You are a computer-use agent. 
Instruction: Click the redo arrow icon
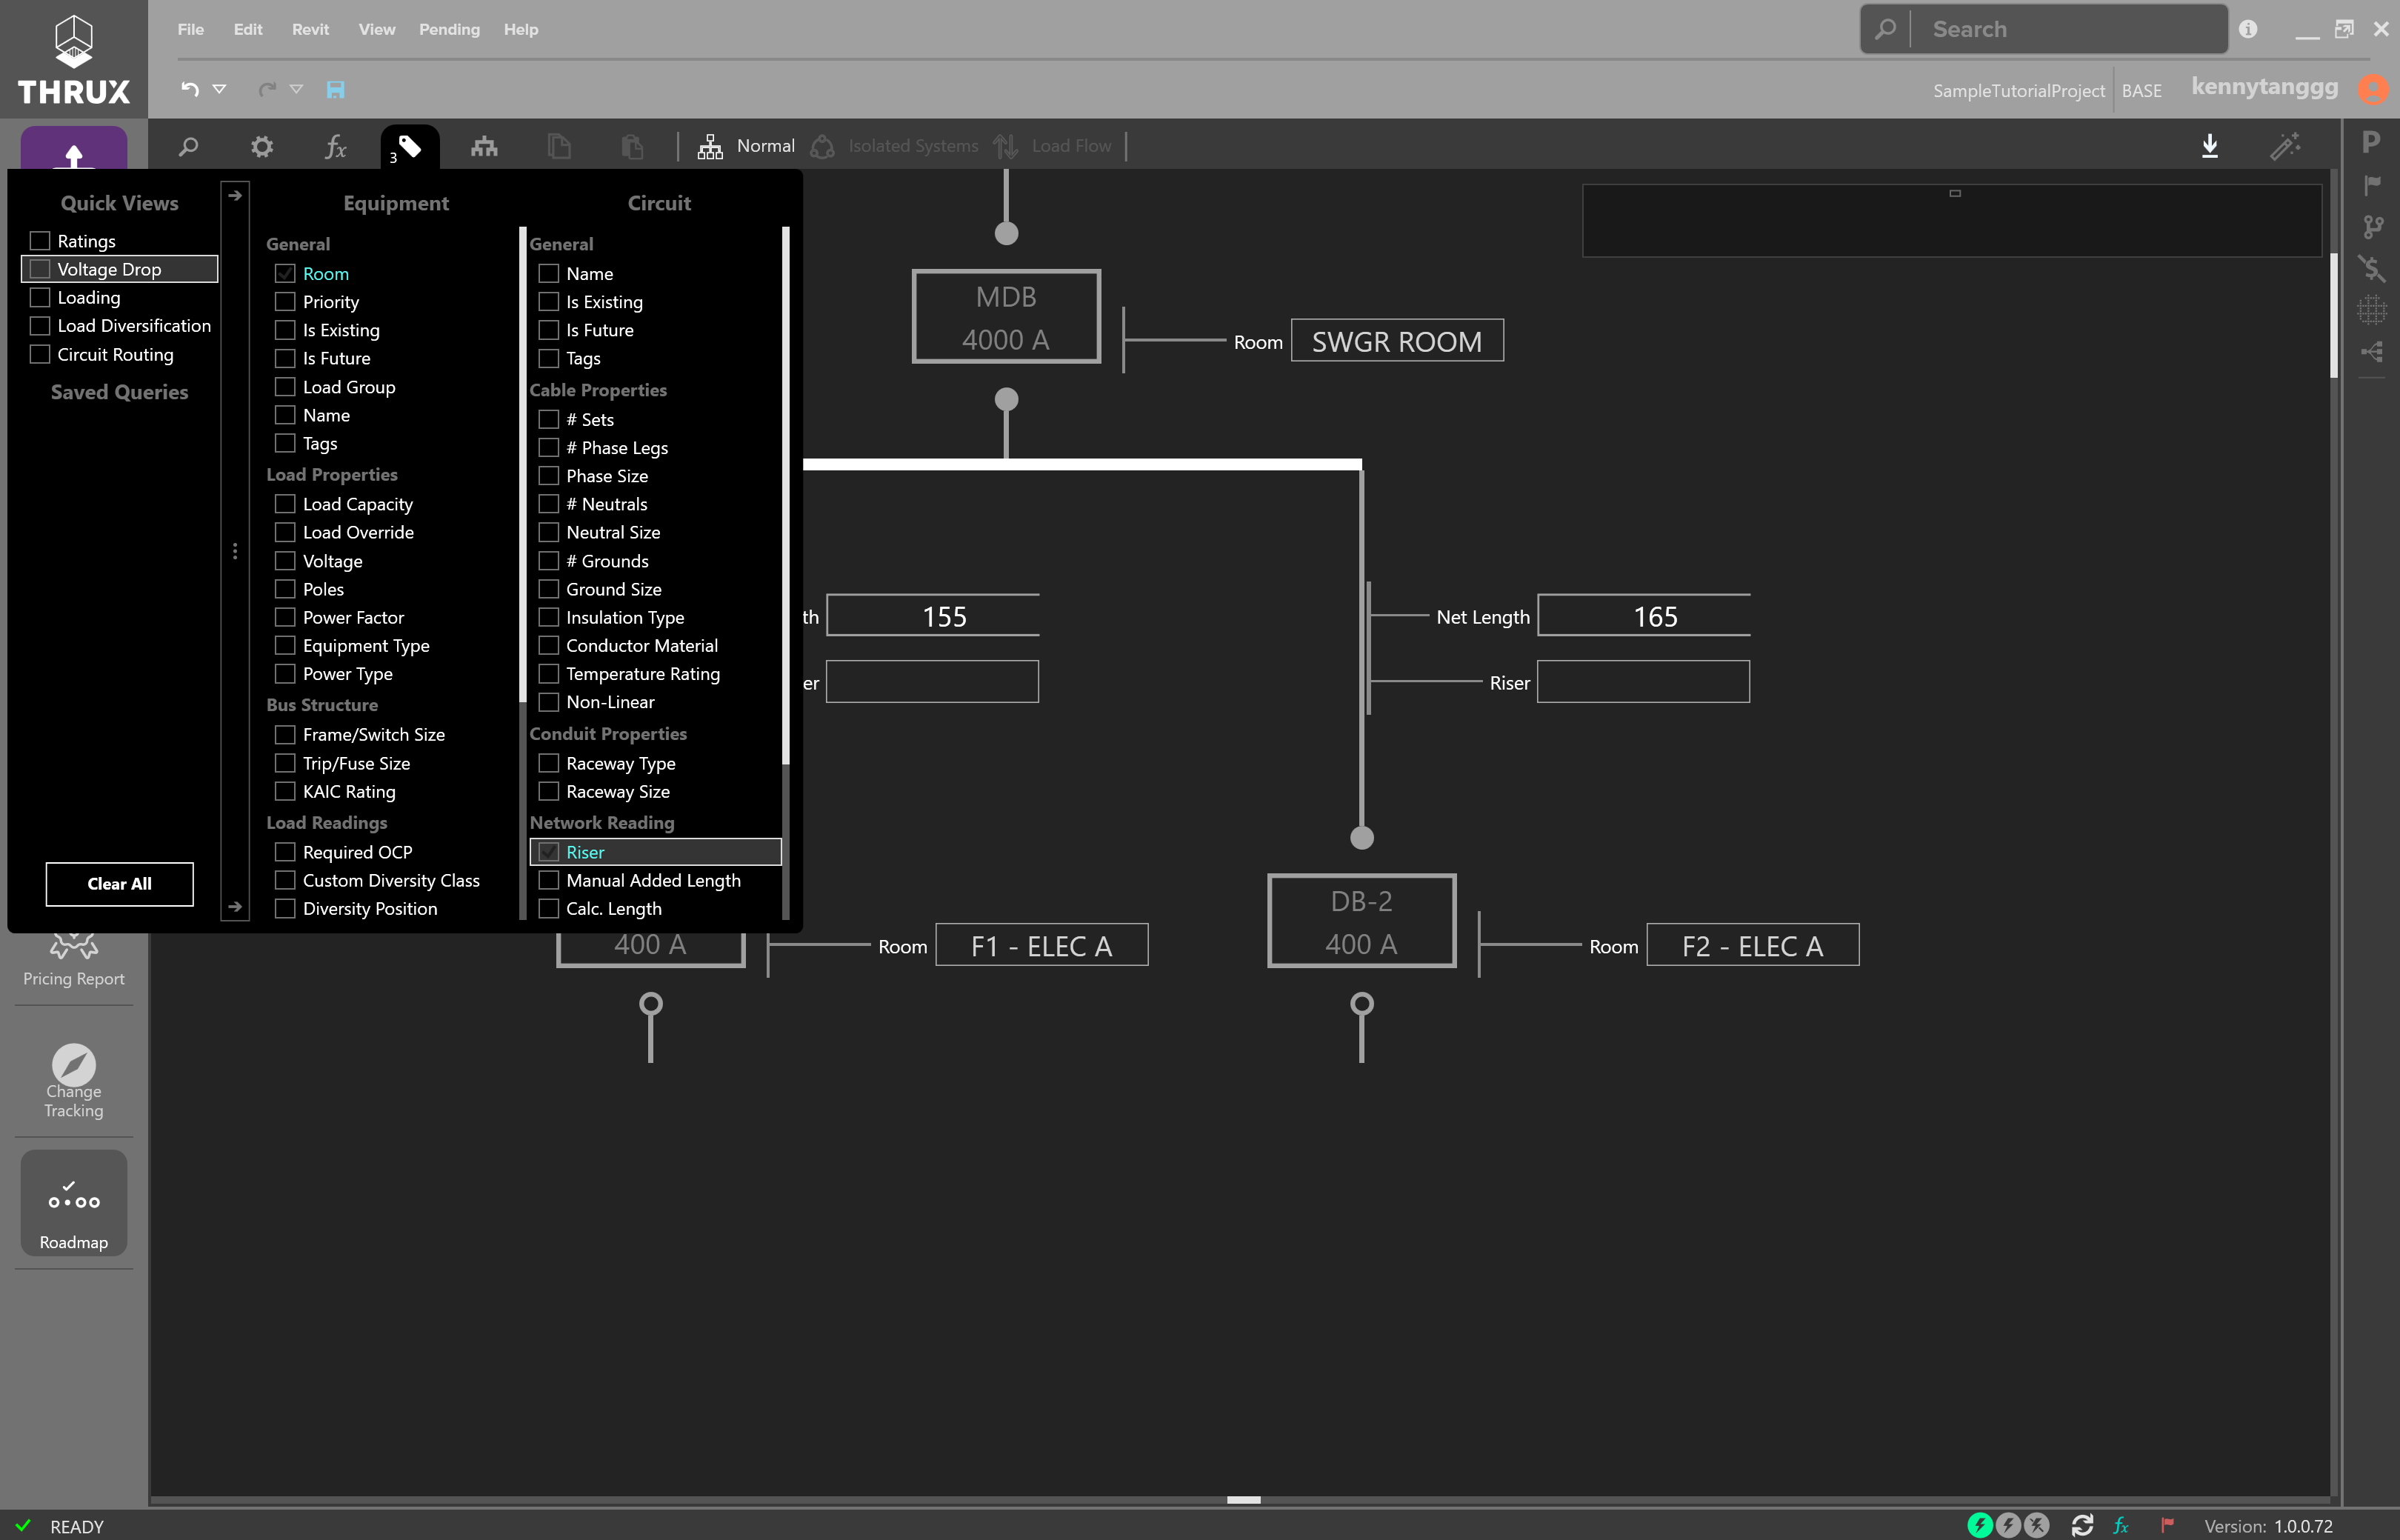coord(266,89)
